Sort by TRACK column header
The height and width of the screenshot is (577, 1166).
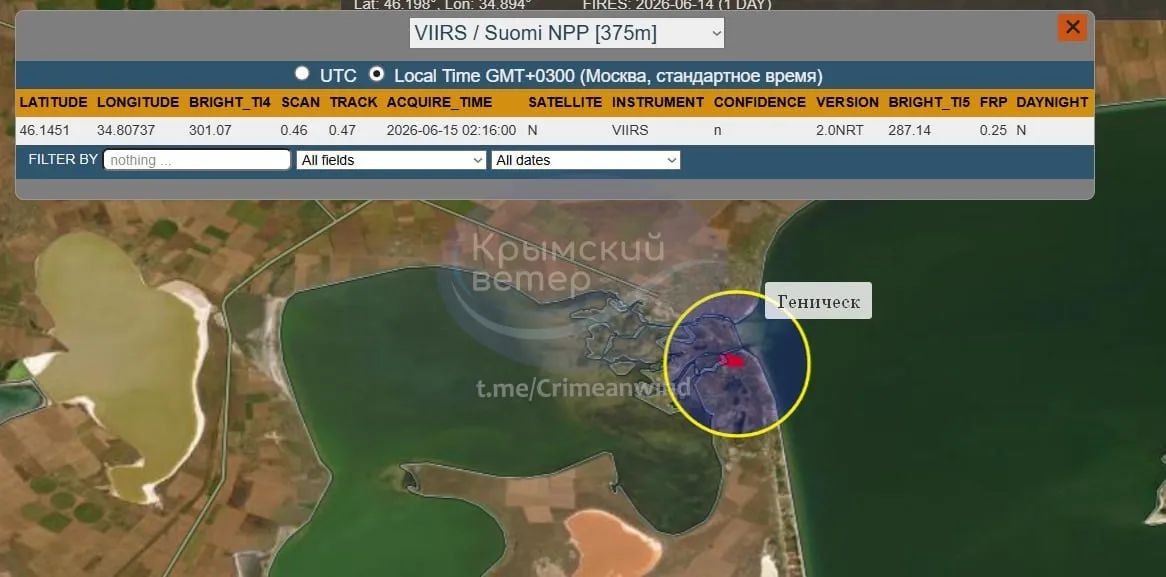(x=353, y=103)
